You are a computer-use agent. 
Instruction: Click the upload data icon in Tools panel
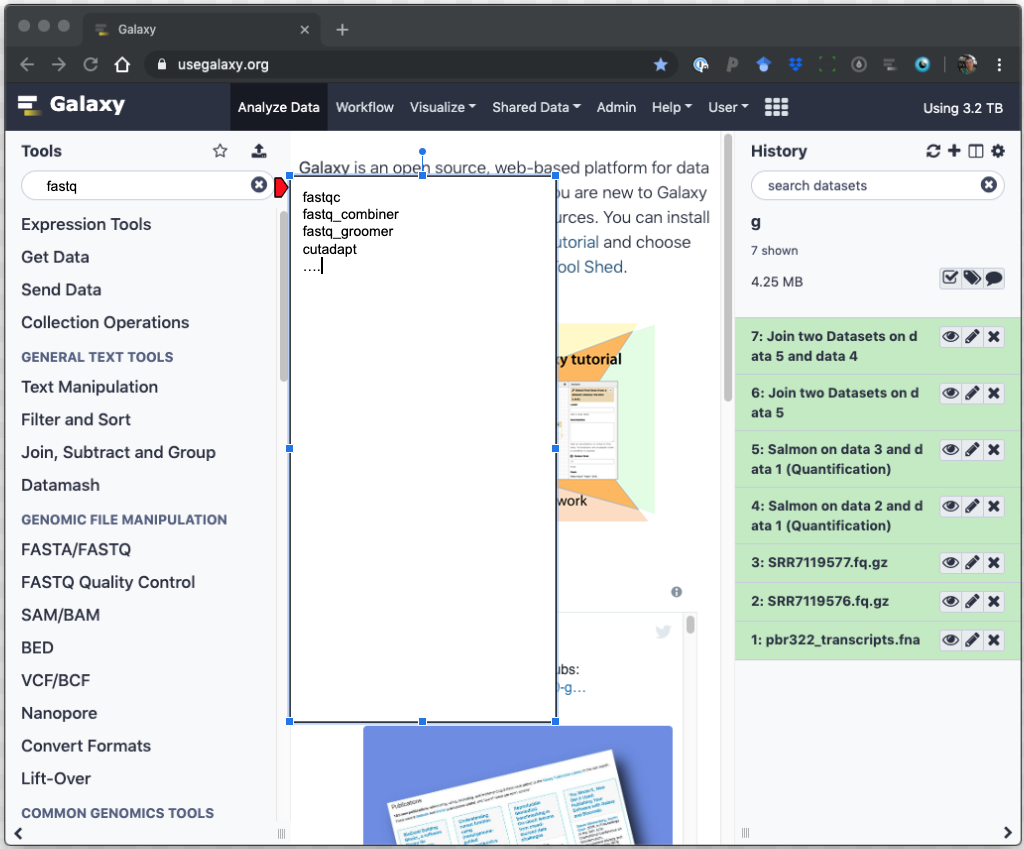[259, 151]
